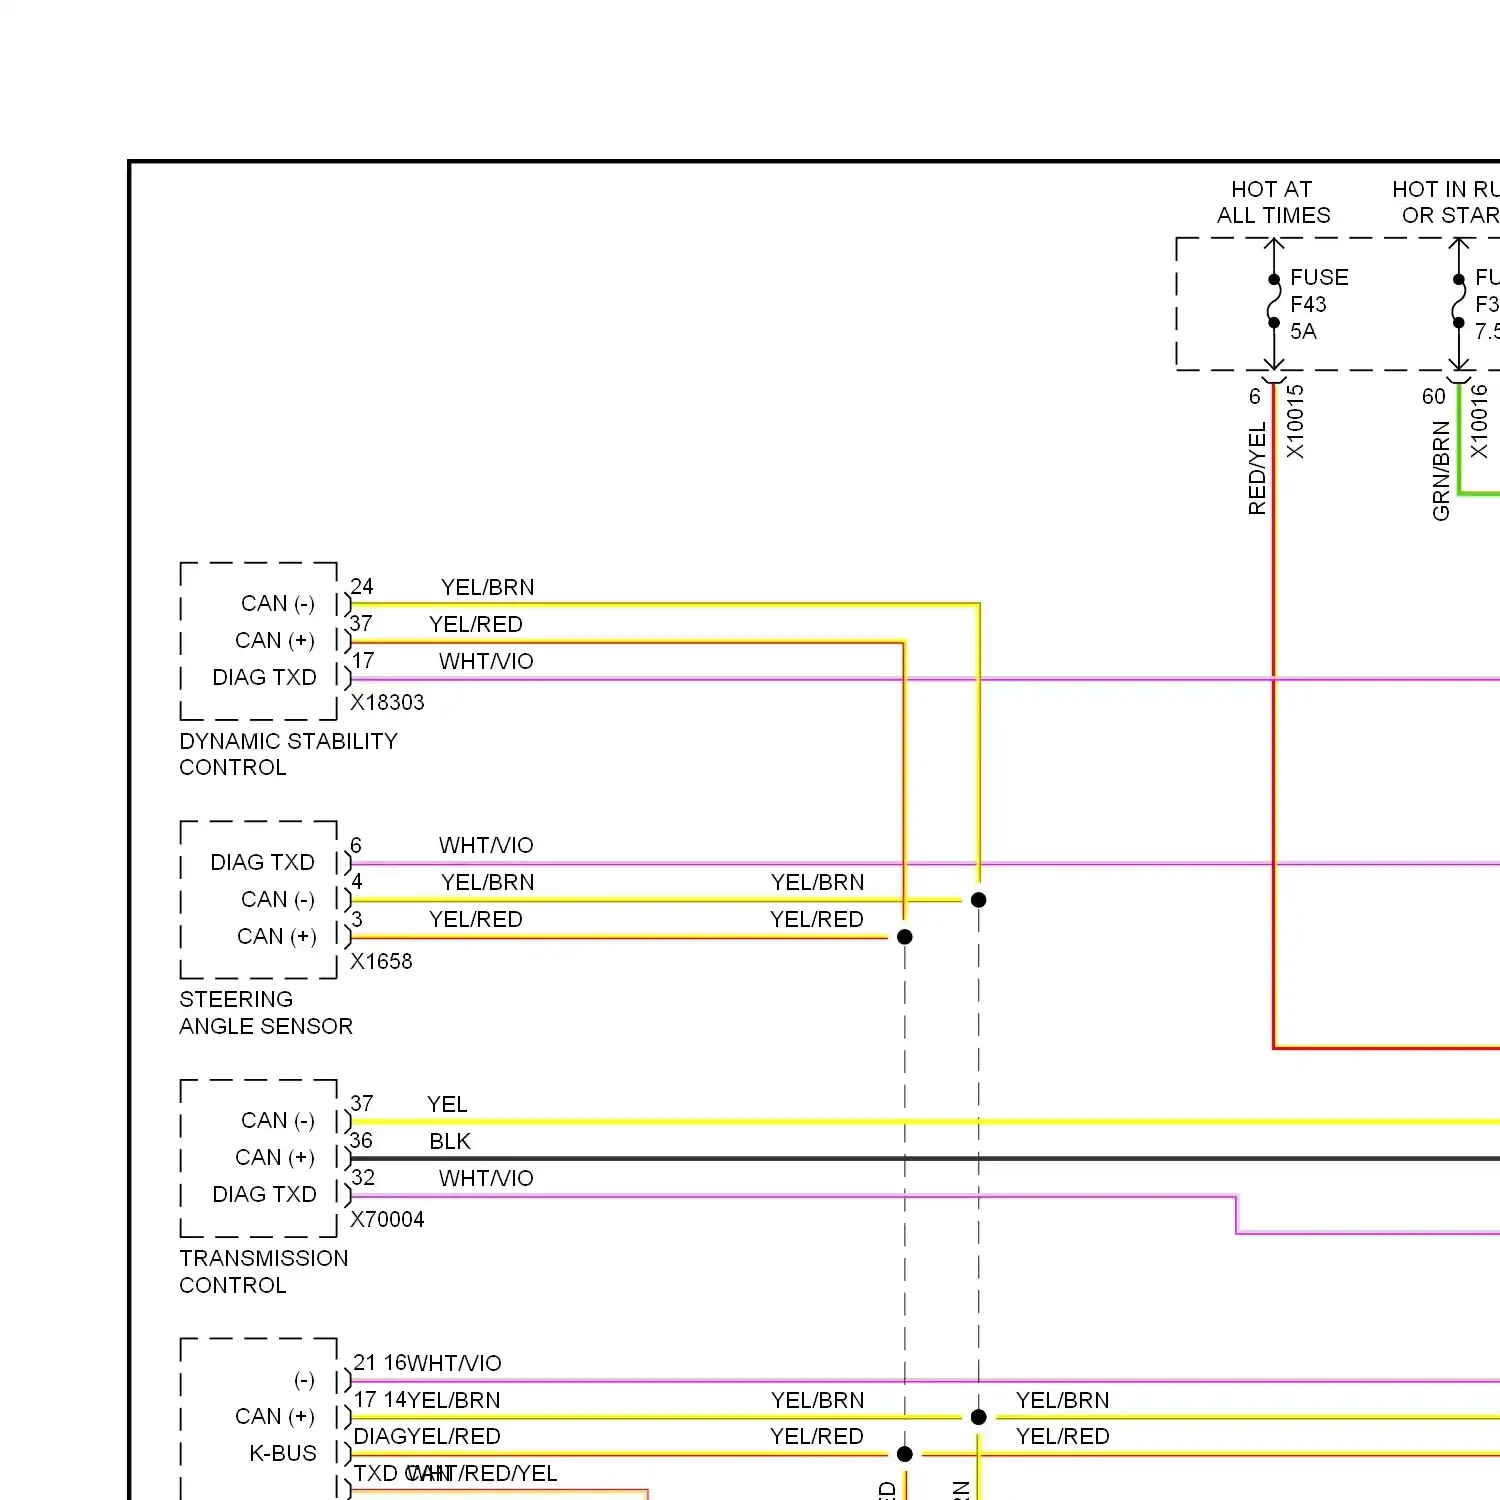
Task: Select pin 6 beside connector X10015
Action: (x=1254, y=396)
